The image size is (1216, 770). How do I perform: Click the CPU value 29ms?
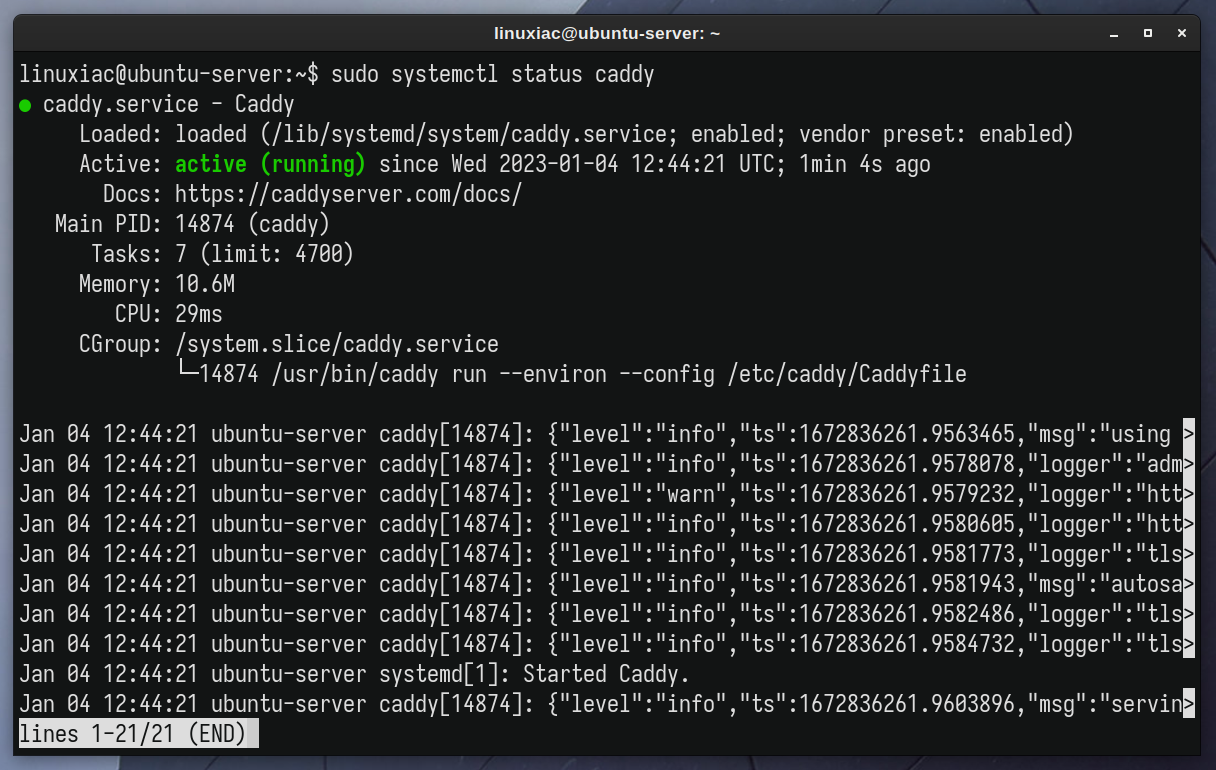point(198,314)
